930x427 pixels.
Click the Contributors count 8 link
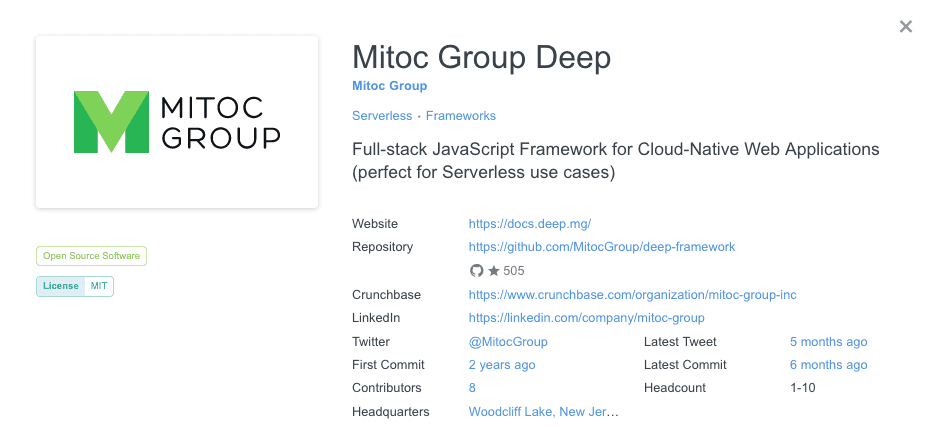[x=472, y=388]
